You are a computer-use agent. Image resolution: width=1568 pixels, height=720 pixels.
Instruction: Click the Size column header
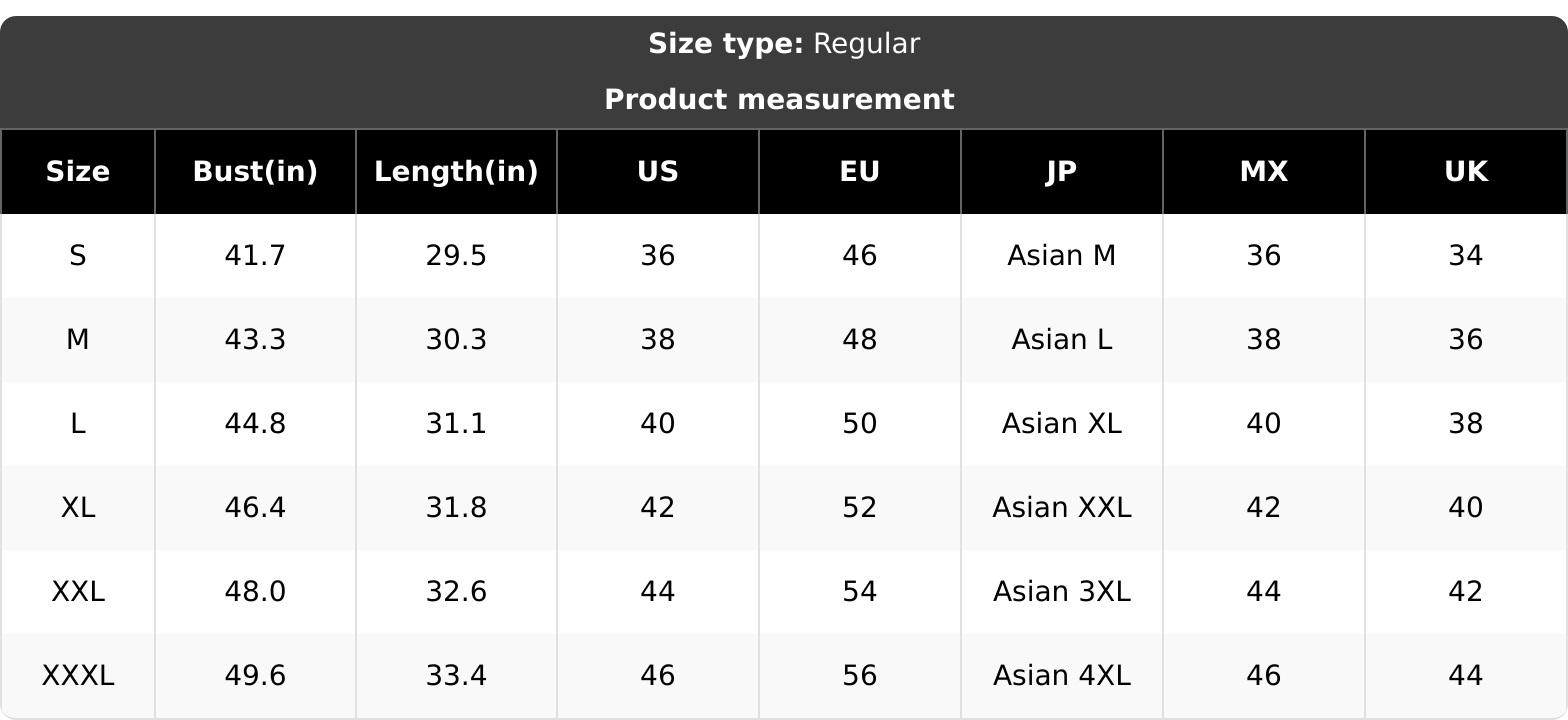(x=78, y=172)
